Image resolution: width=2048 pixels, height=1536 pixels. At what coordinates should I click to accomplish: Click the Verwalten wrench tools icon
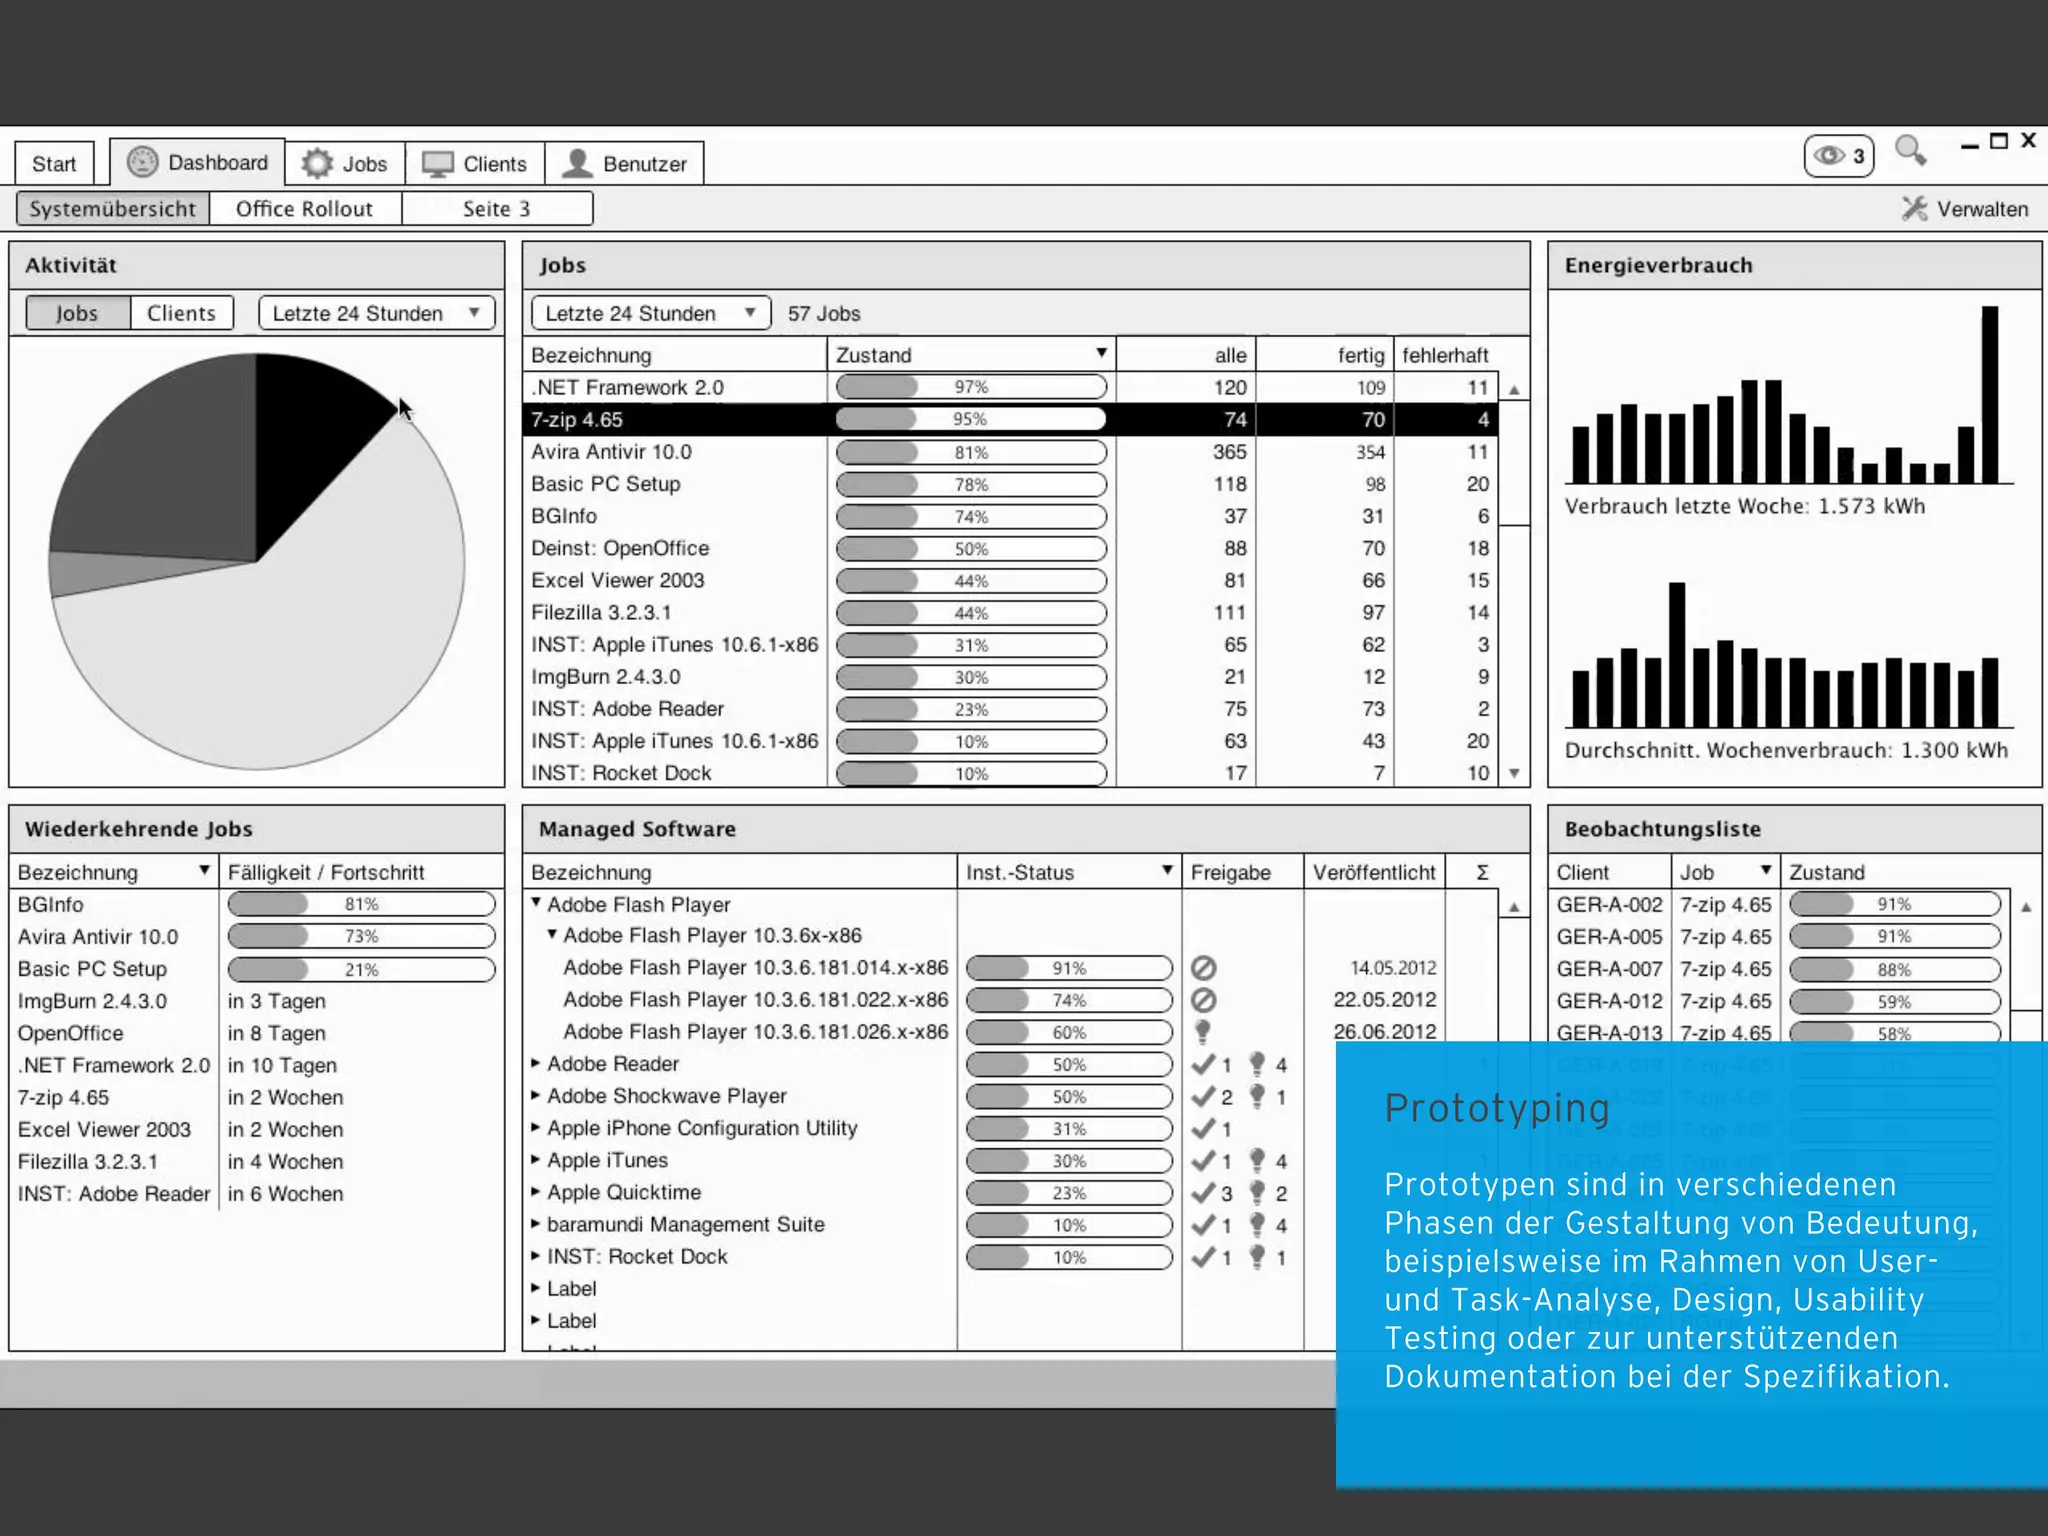1914,209
